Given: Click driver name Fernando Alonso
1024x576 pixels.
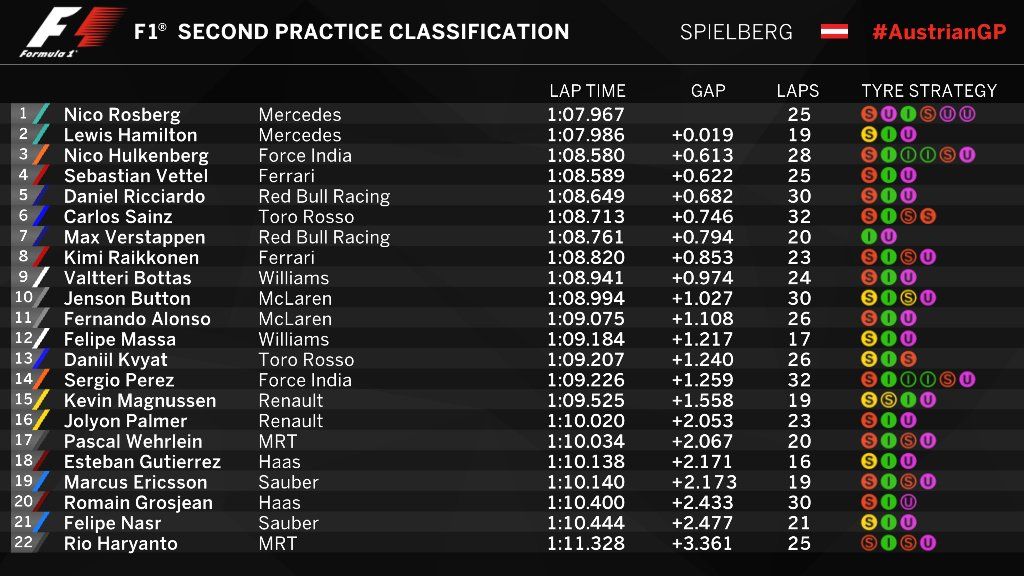Looking at the screenshot, I should pyautogui.click(x=137, y=319).
